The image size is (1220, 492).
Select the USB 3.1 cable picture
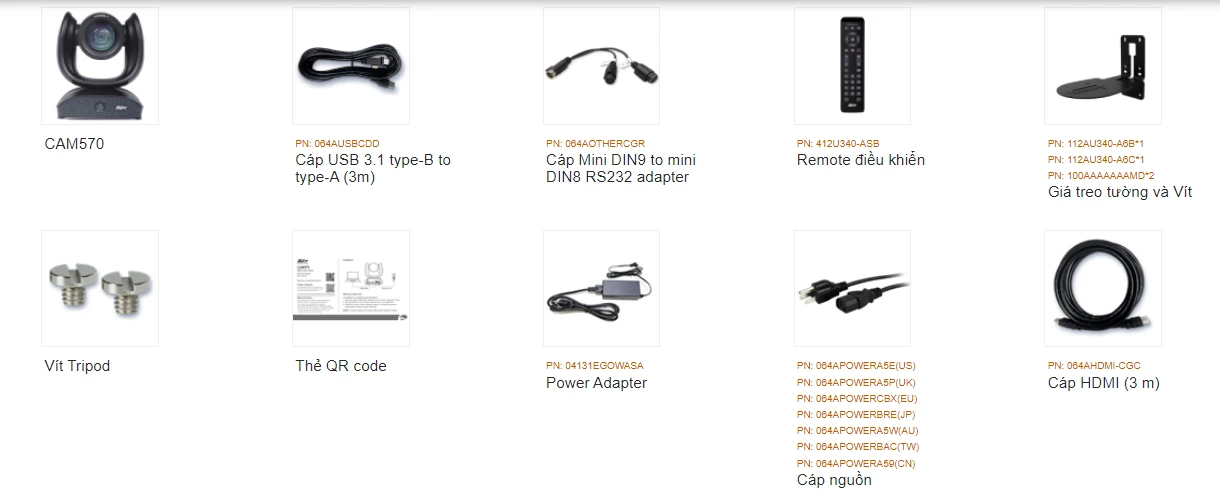351,66
